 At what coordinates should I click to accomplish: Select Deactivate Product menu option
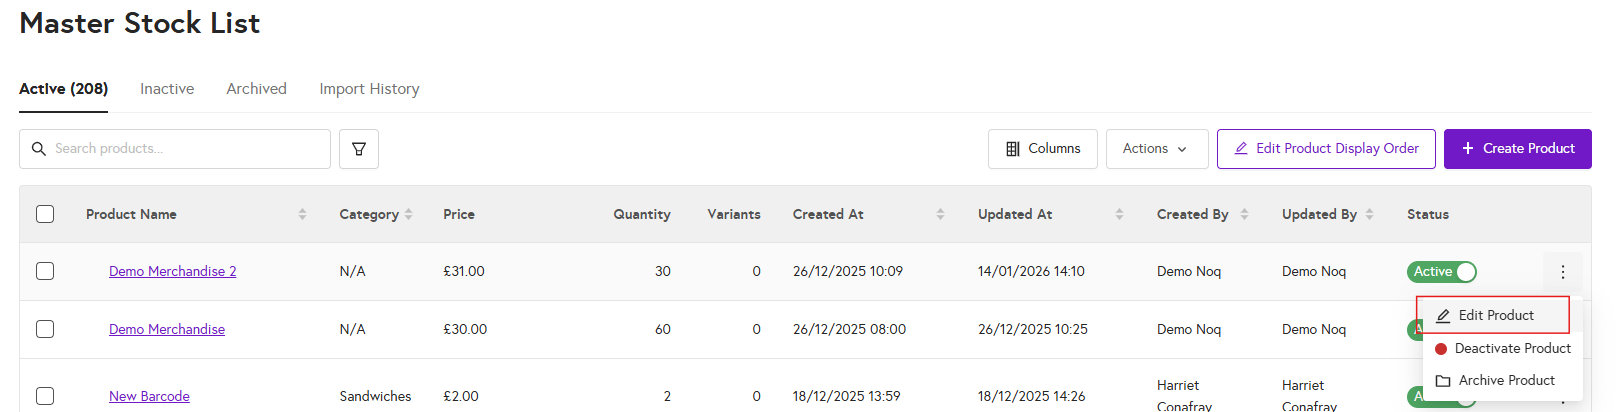coord(1511,348)
